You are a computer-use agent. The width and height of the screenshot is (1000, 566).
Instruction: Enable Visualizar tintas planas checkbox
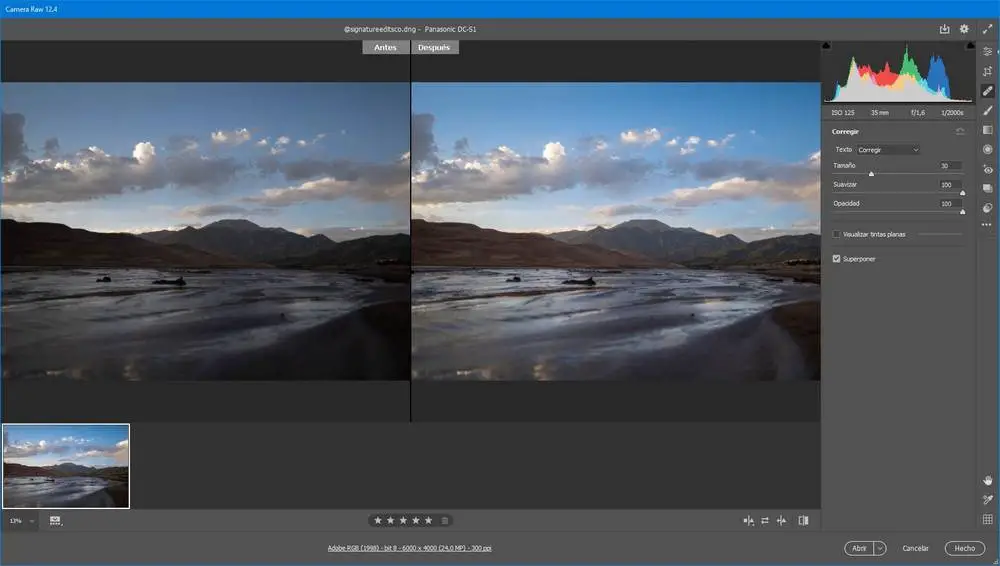(x=837, y=234)
